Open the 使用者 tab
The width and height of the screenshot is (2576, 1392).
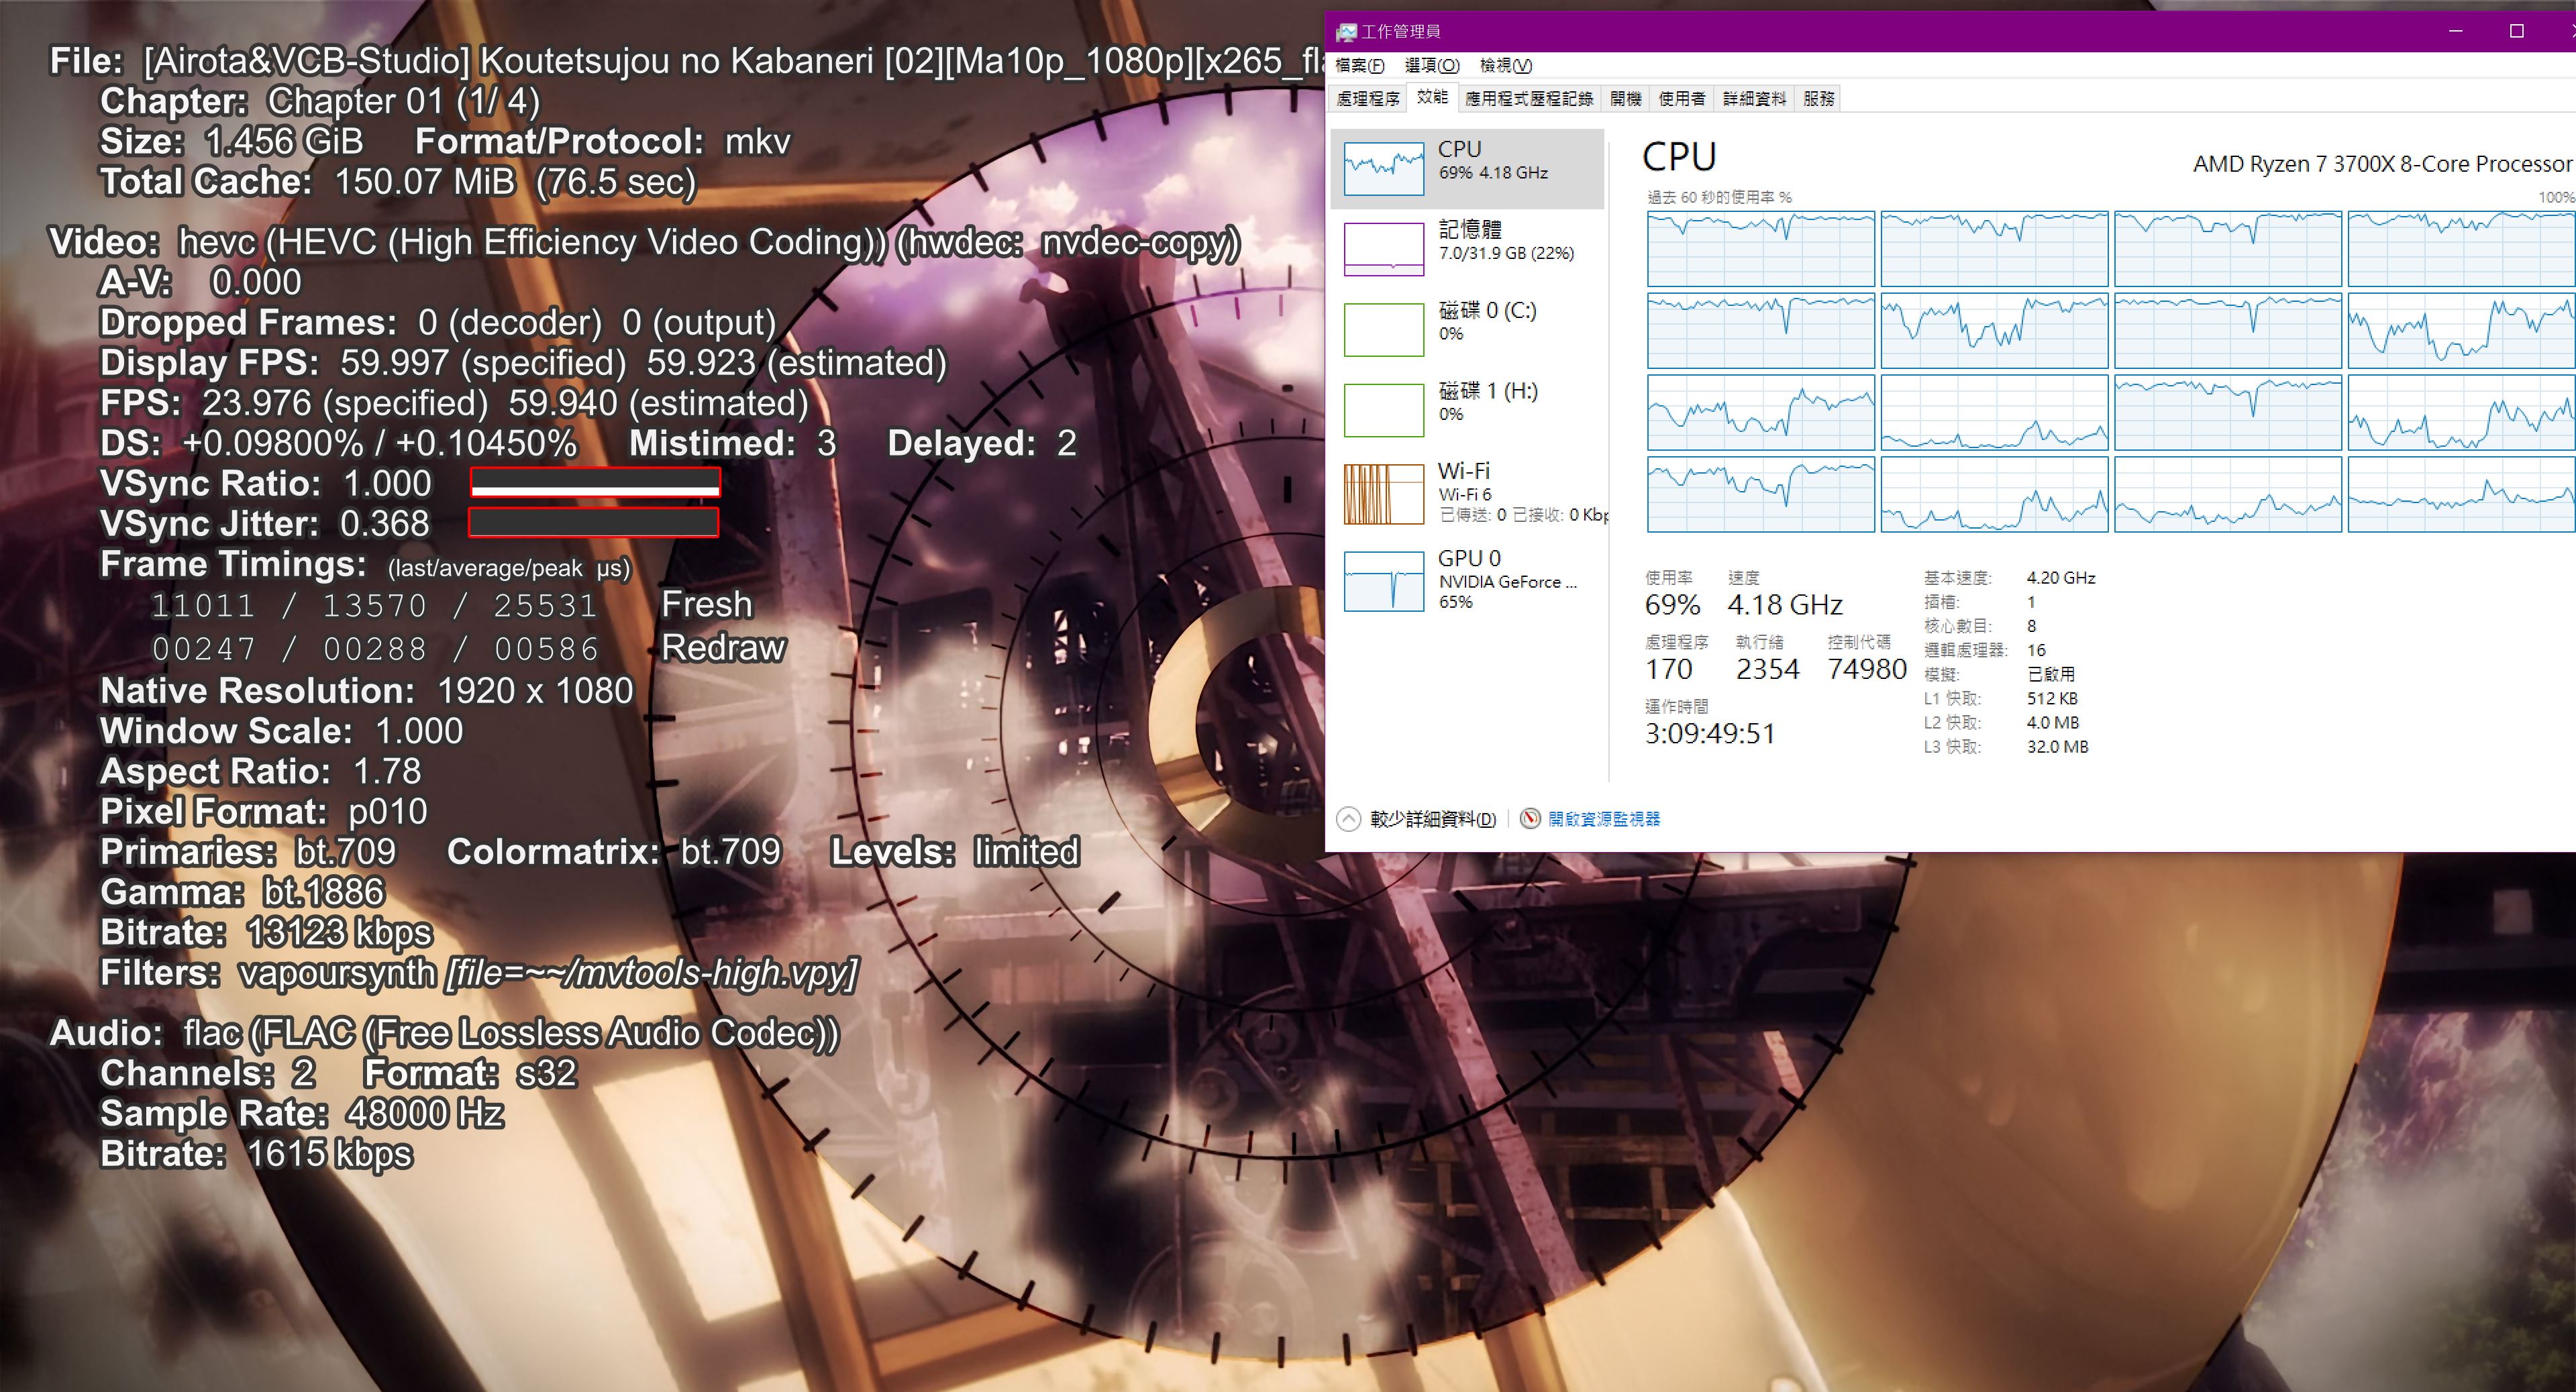[x=1681, y=99]
